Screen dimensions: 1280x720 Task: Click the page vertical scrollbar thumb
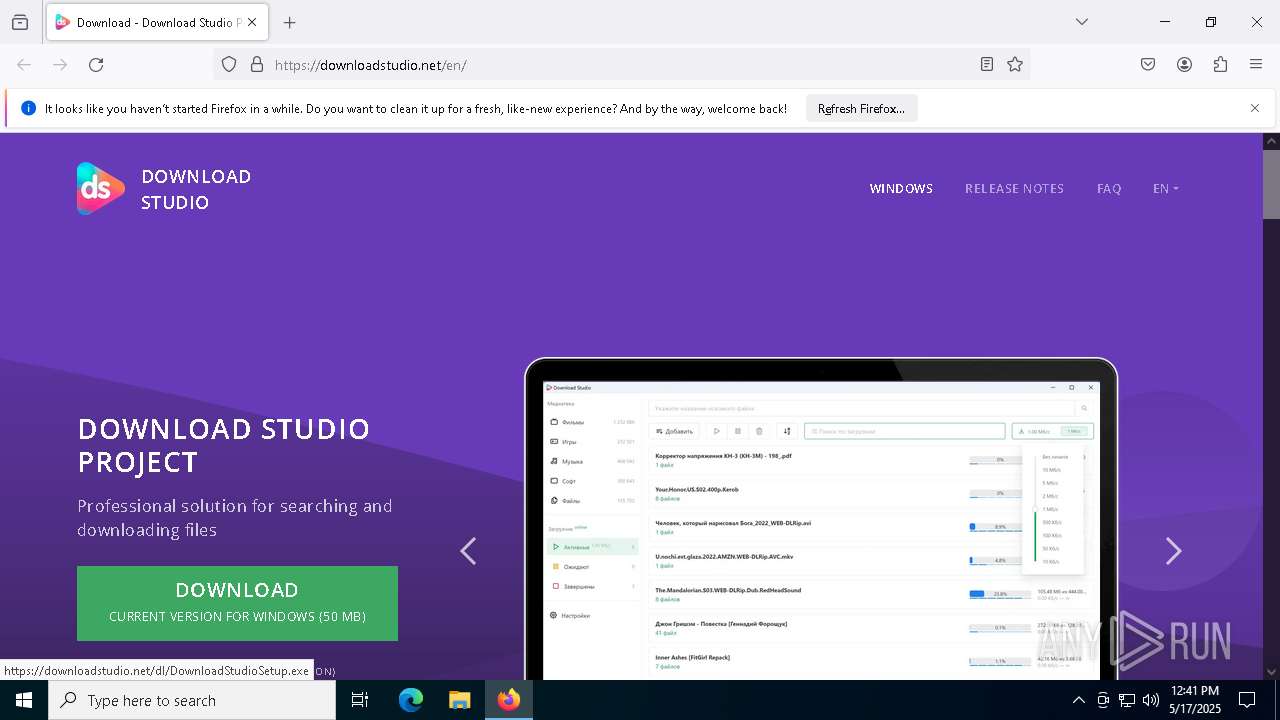[1271, 185]
